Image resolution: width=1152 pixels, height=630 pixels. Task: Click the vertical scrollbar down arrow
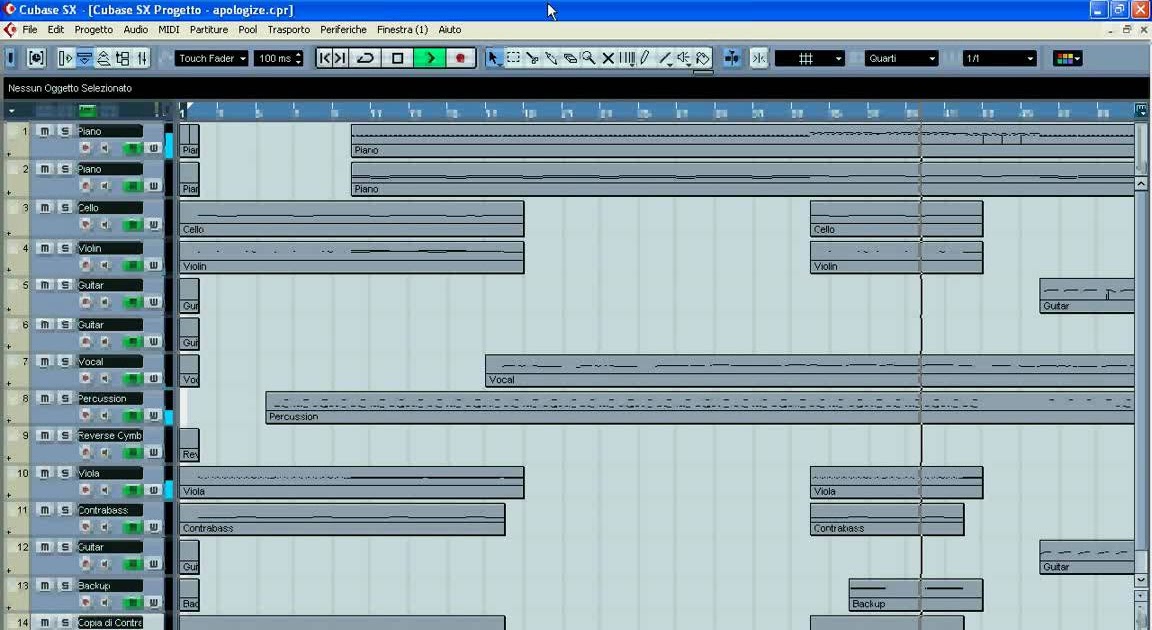click(x=1142, y=580)
